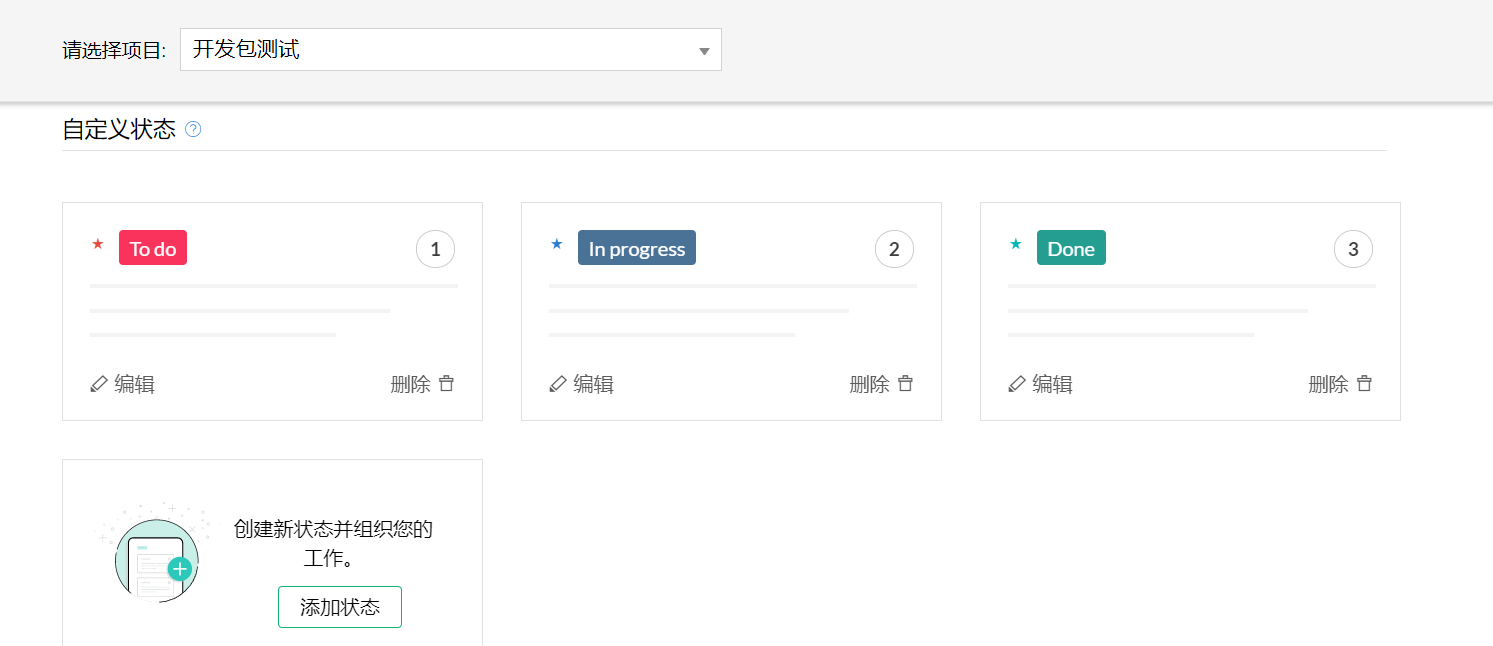This screenshot has width=1493, height=646.
Task: Click the pencil icon on Done card
Action: (x=1016, y=384)
